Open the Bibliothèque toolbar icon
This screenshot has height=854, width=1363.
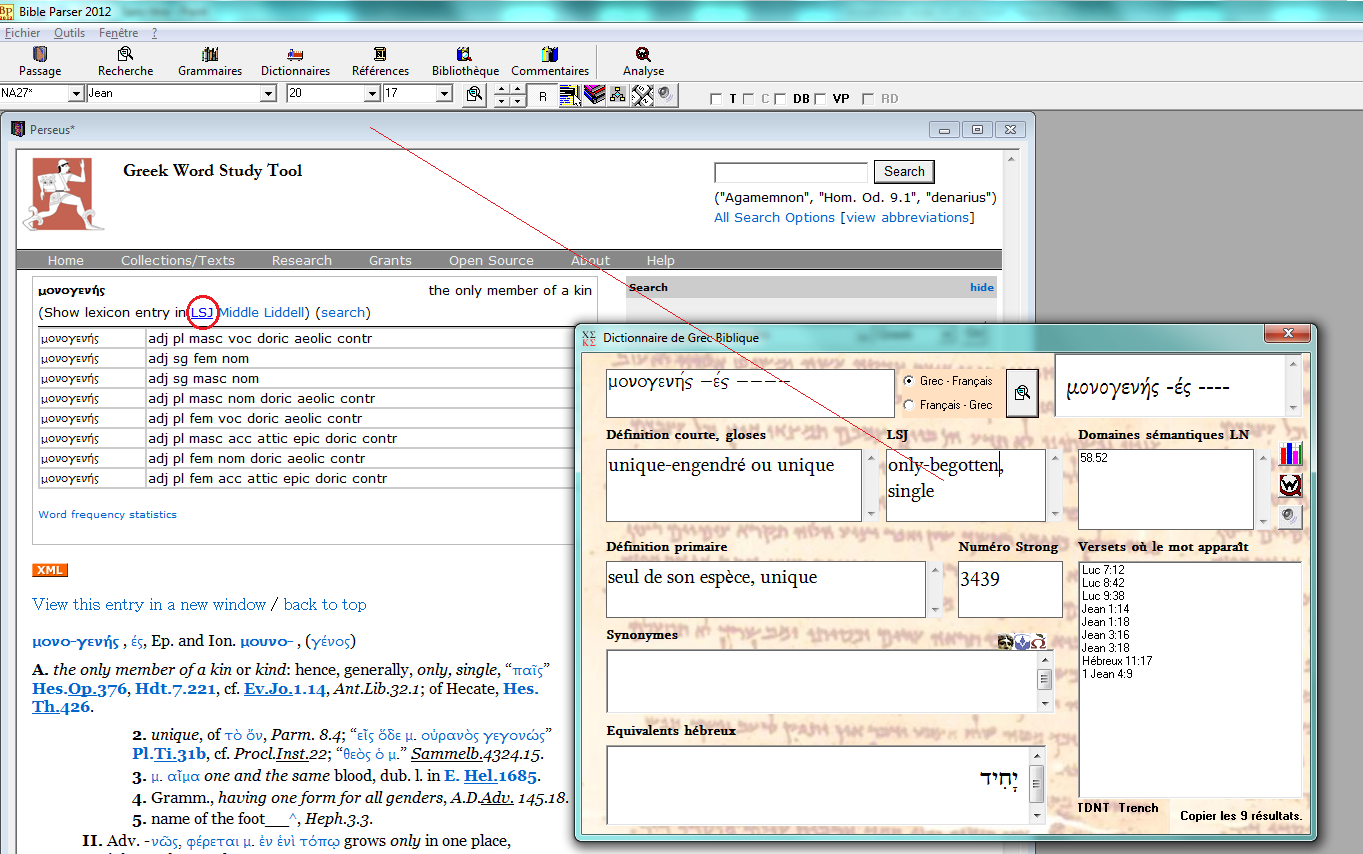coord(465,61)
